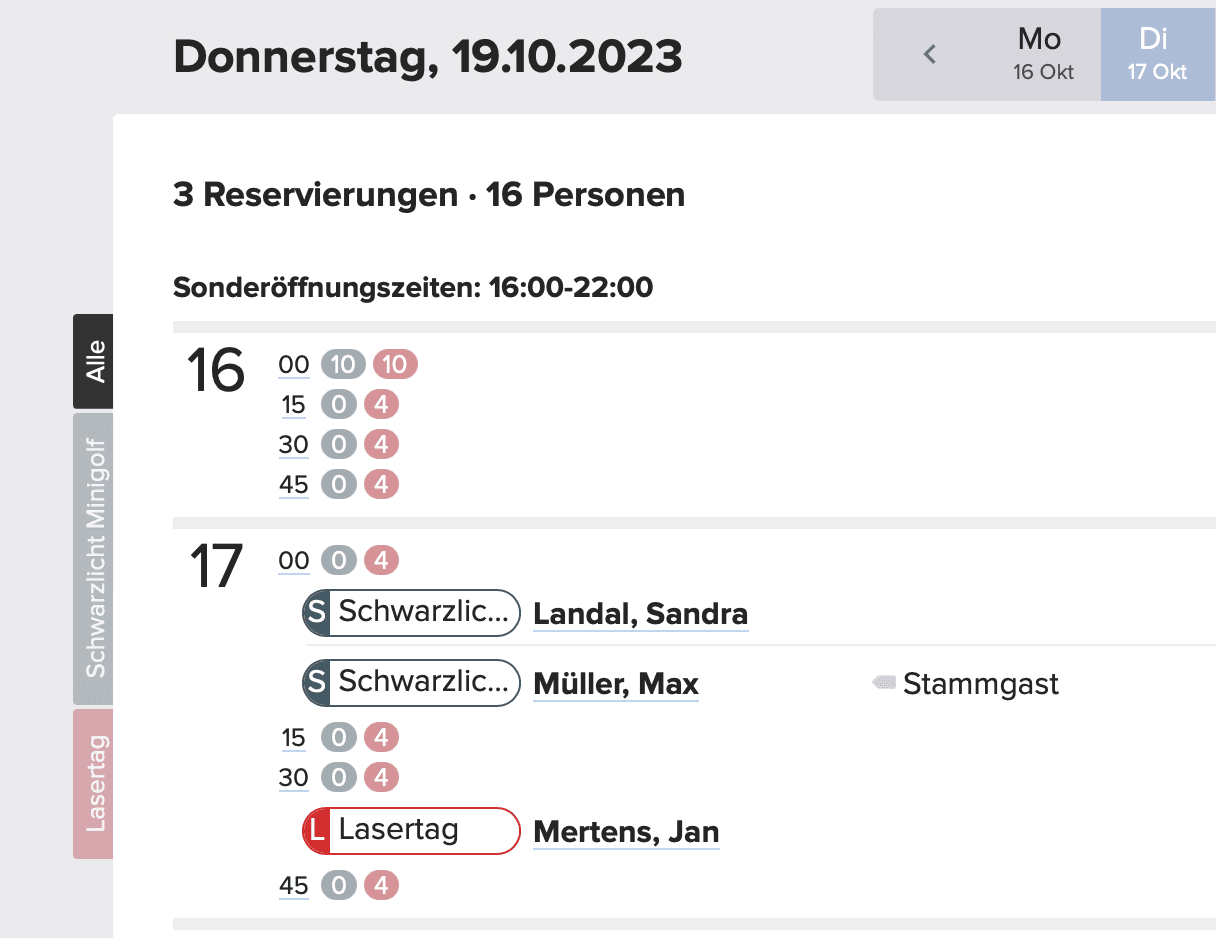Click the red 4 badge at 16:15
Screen dimensions: 1216x938
click(x=381, y=405)
